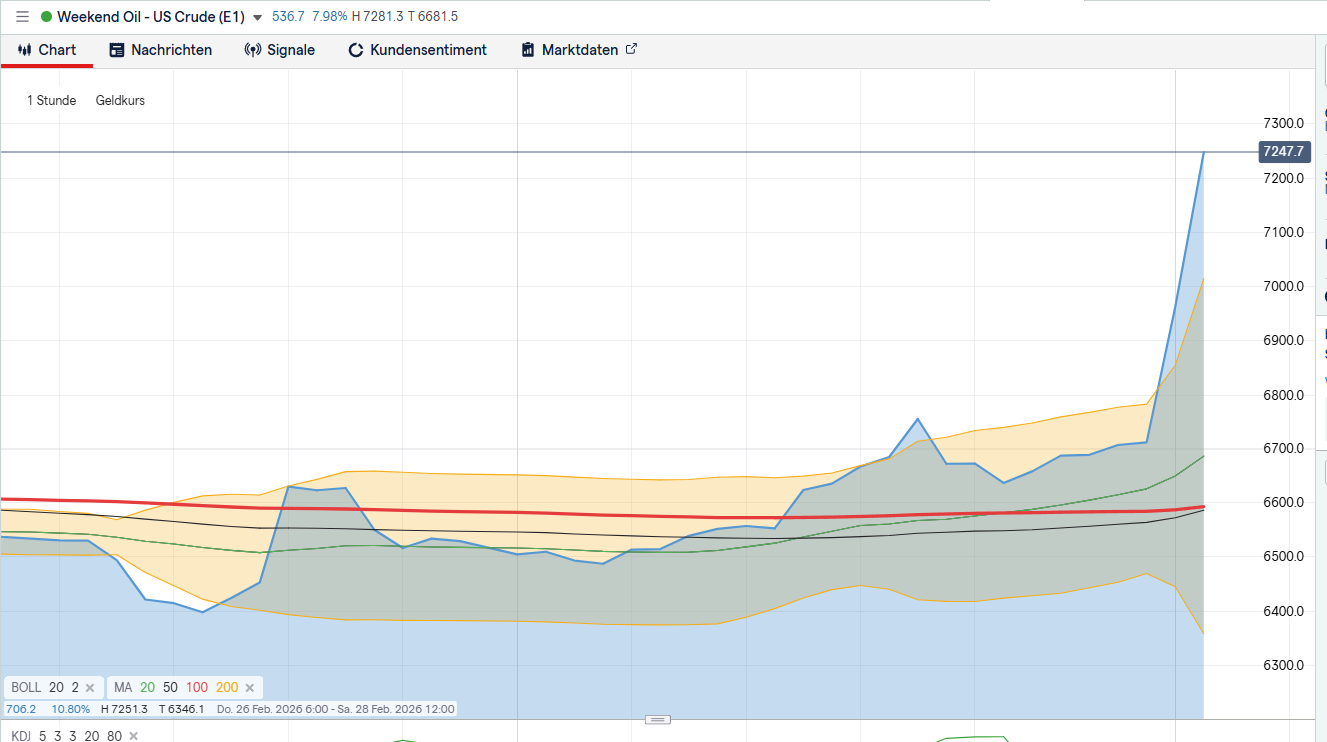Select the orange MA 200 period
Screen dimensions: 1327x742
pyautogui.click(x=227, y=688)
